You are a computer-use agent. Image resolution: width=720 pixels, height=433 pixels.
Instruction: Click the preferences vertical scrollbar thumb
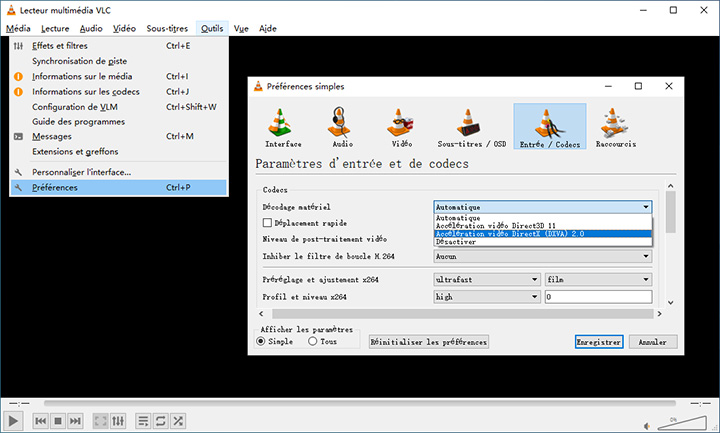pos(670,212)
